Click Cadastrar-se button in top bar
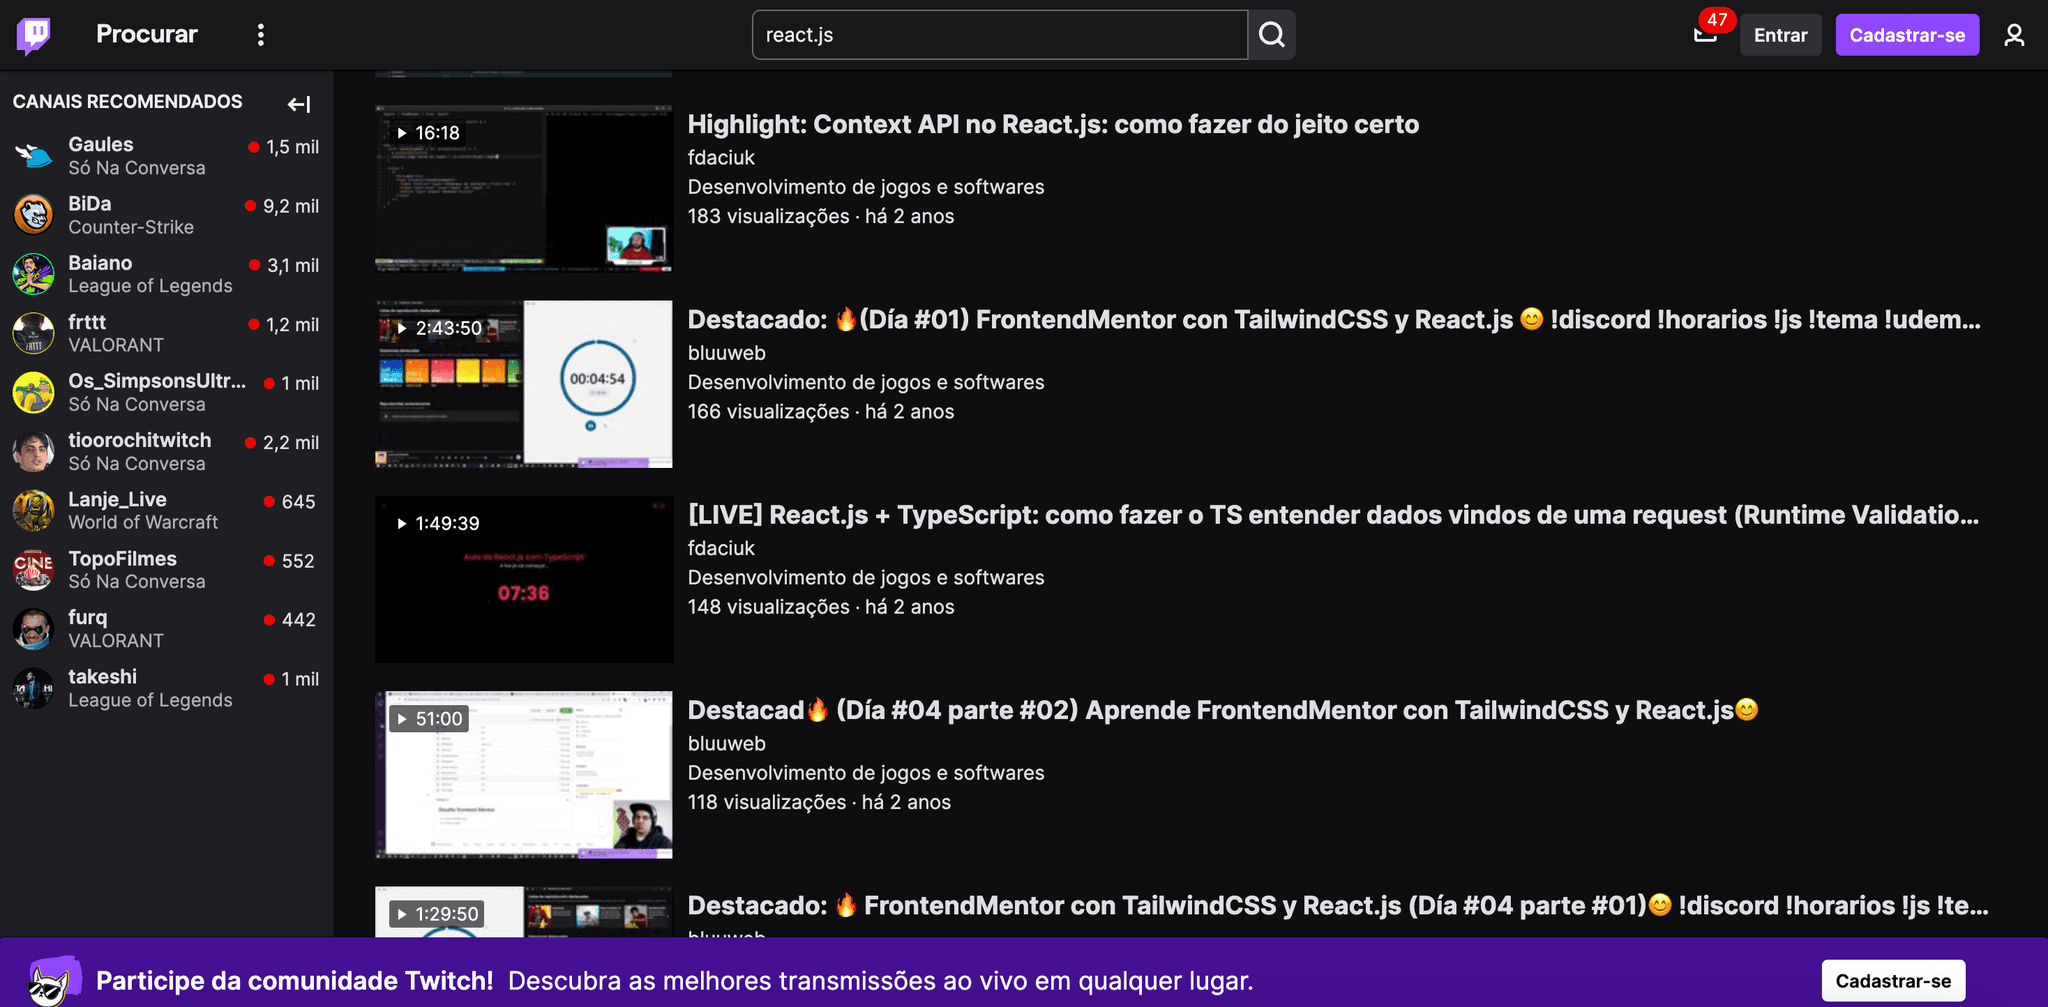2048x1007 pixels. point(1906,35)
